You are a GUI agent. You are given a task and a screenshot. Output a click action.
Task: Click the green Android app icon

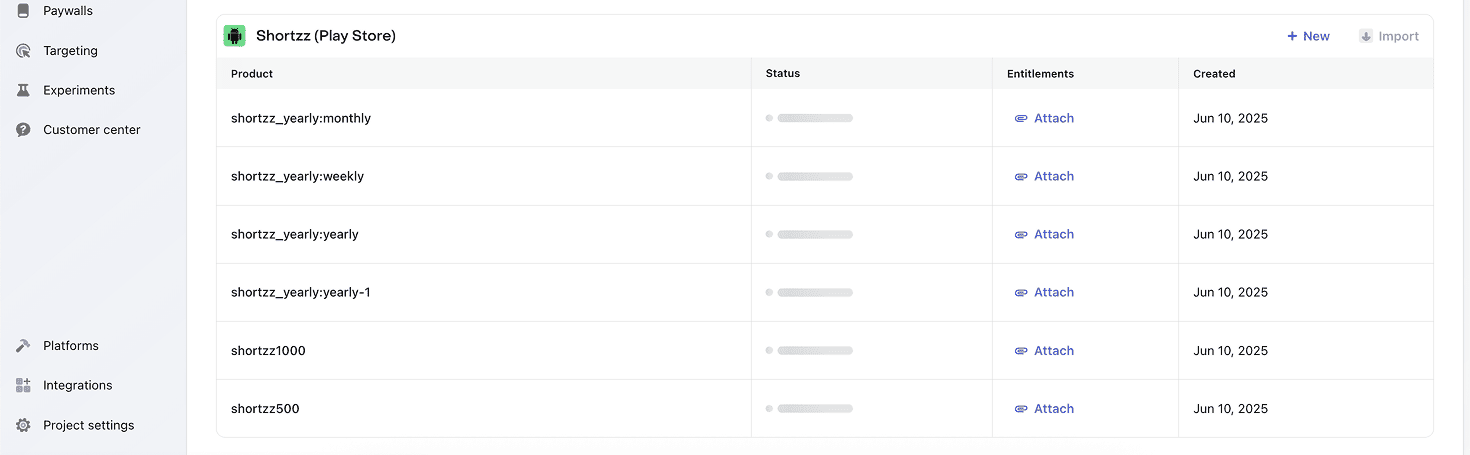tap(235, 36)
